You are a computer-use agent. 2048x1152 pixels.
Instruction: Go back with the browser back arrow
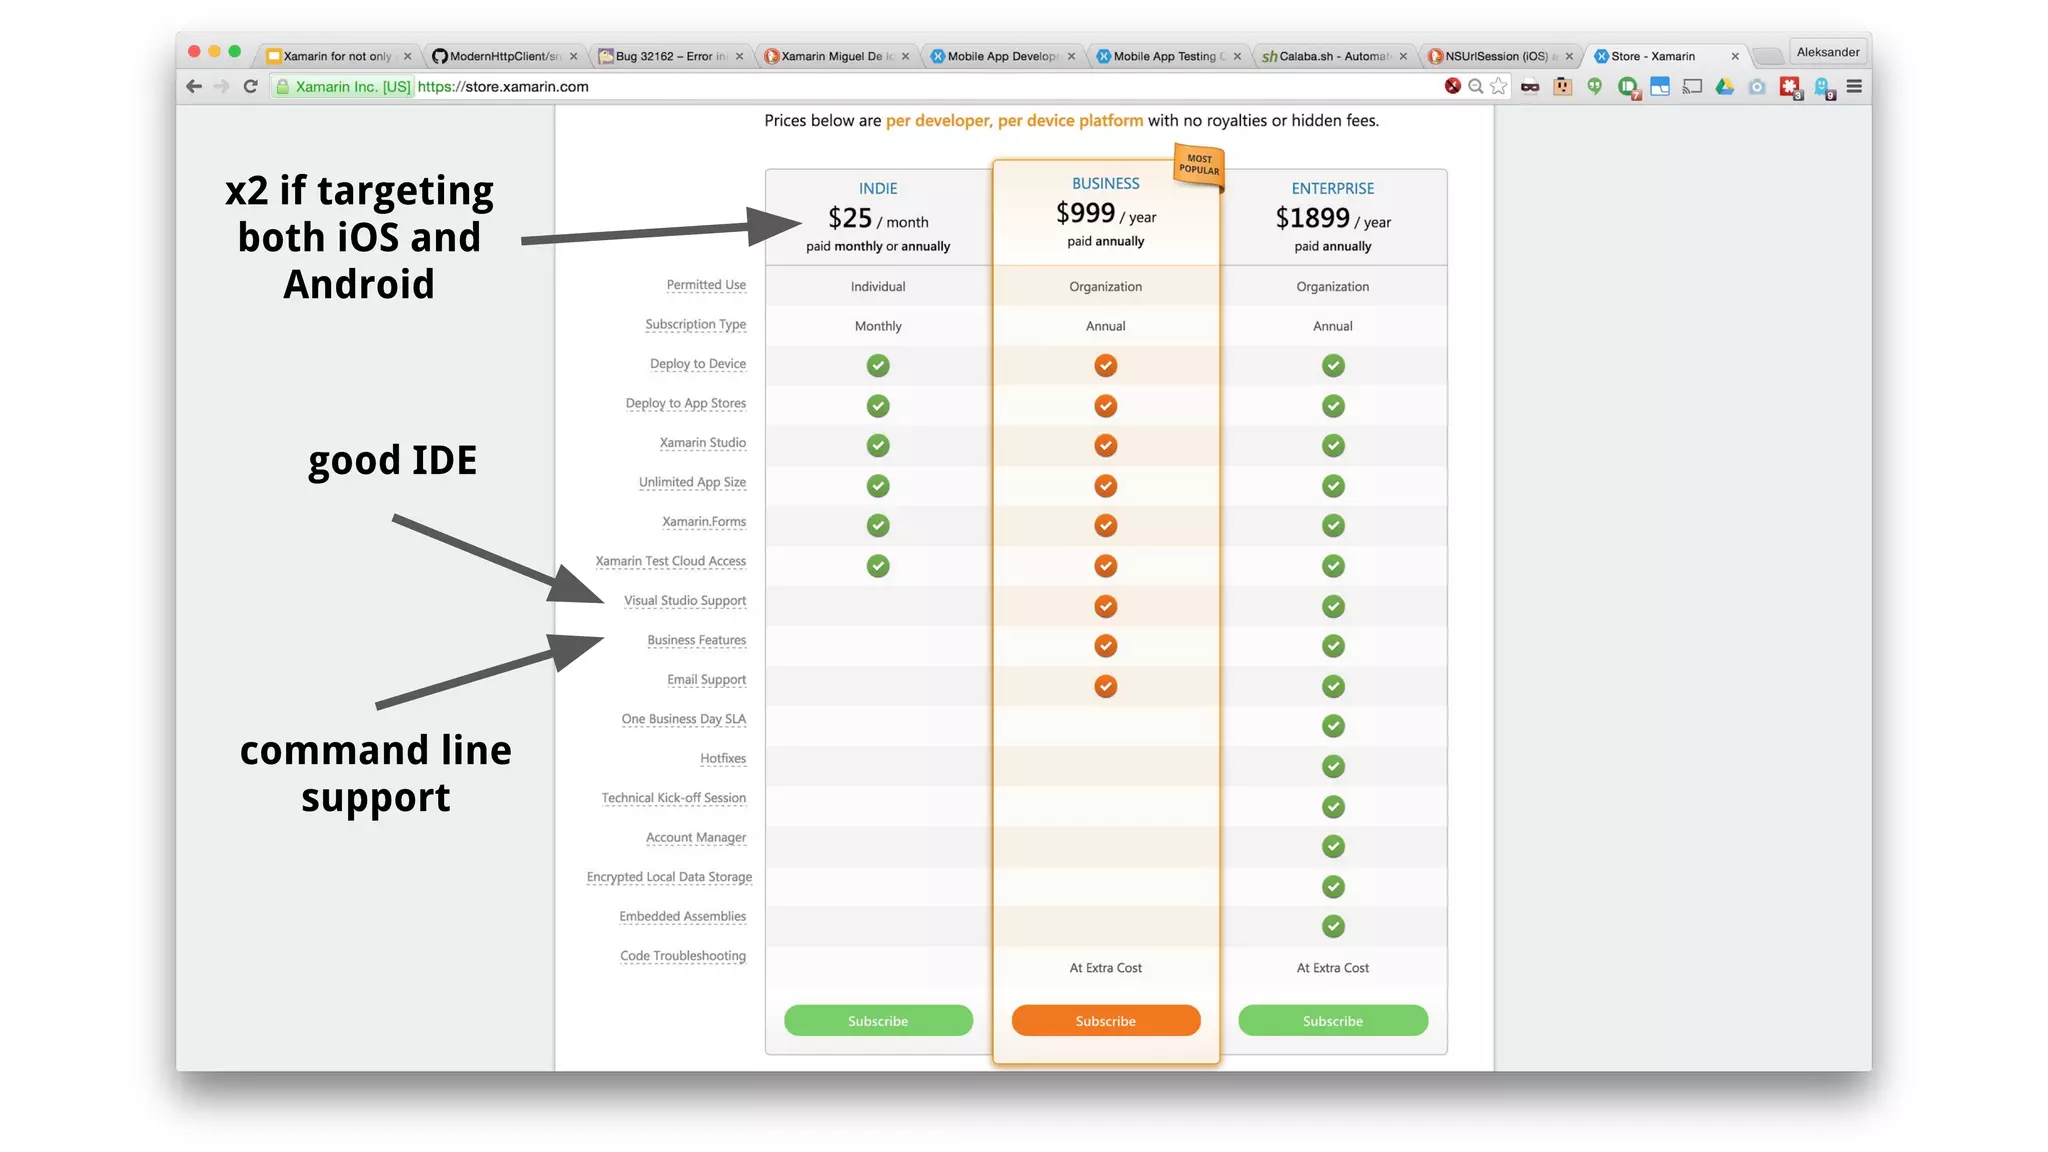(194, 87)
